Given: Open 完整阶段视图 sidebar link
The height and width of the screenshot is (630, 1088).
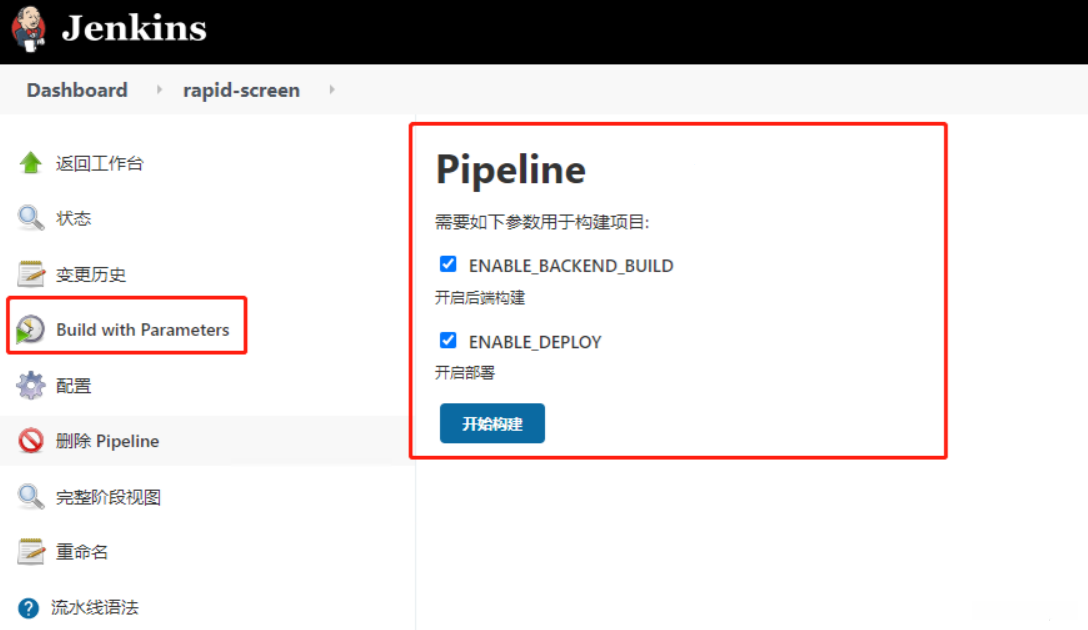Looking at the screenshot, I should (108, 497).
